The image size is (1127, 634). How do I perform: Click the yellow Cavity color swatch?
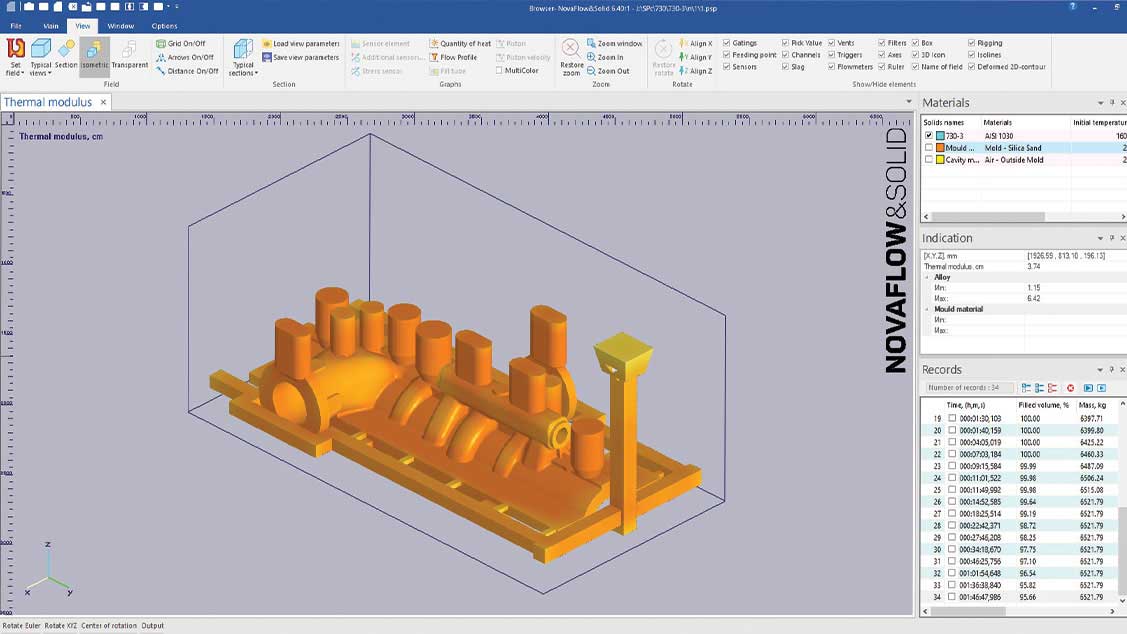[939, 160]
